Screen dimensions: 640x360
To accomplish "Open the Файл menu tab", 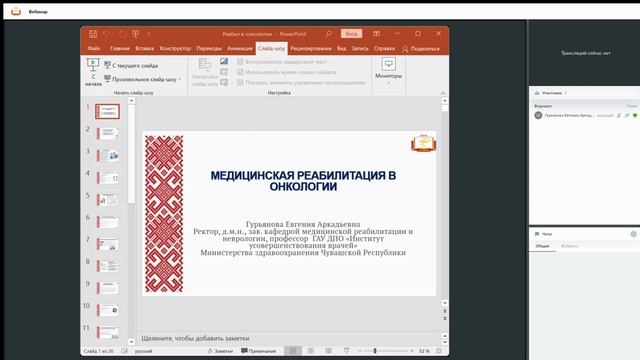I will coord(94,48).
